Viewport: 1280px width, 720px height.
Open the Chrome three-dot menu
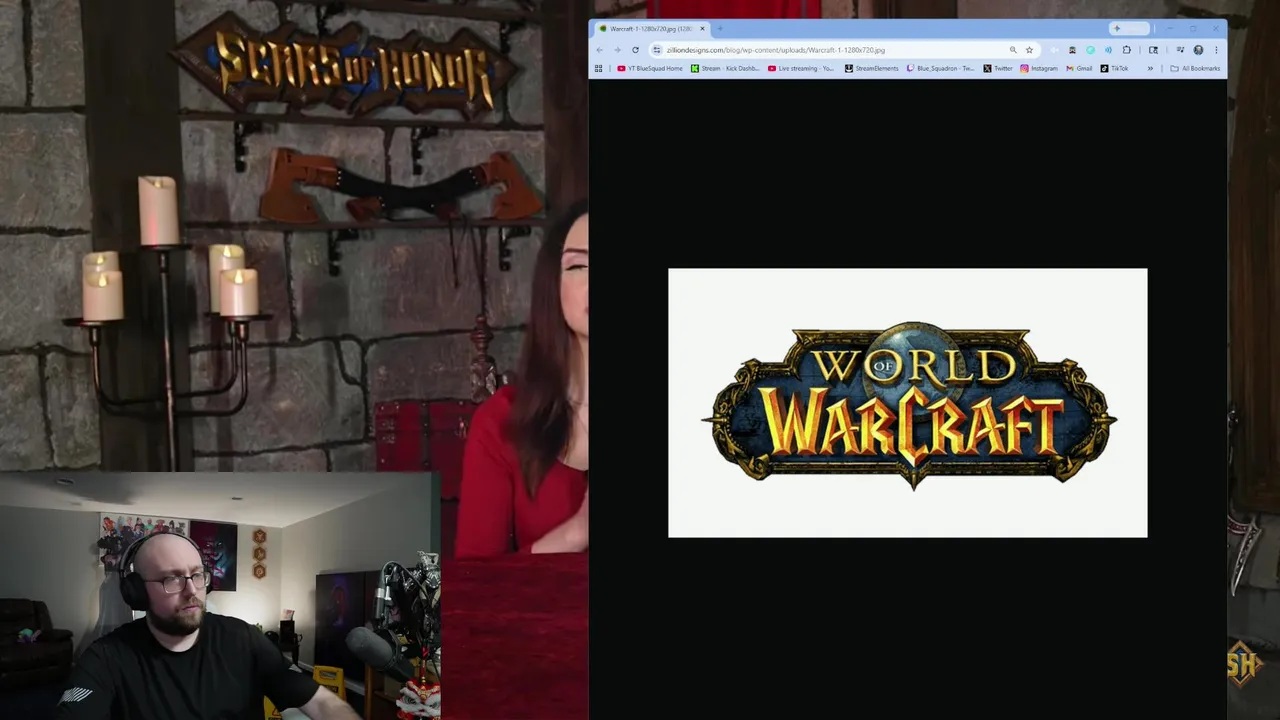(x=1216, y=50)
